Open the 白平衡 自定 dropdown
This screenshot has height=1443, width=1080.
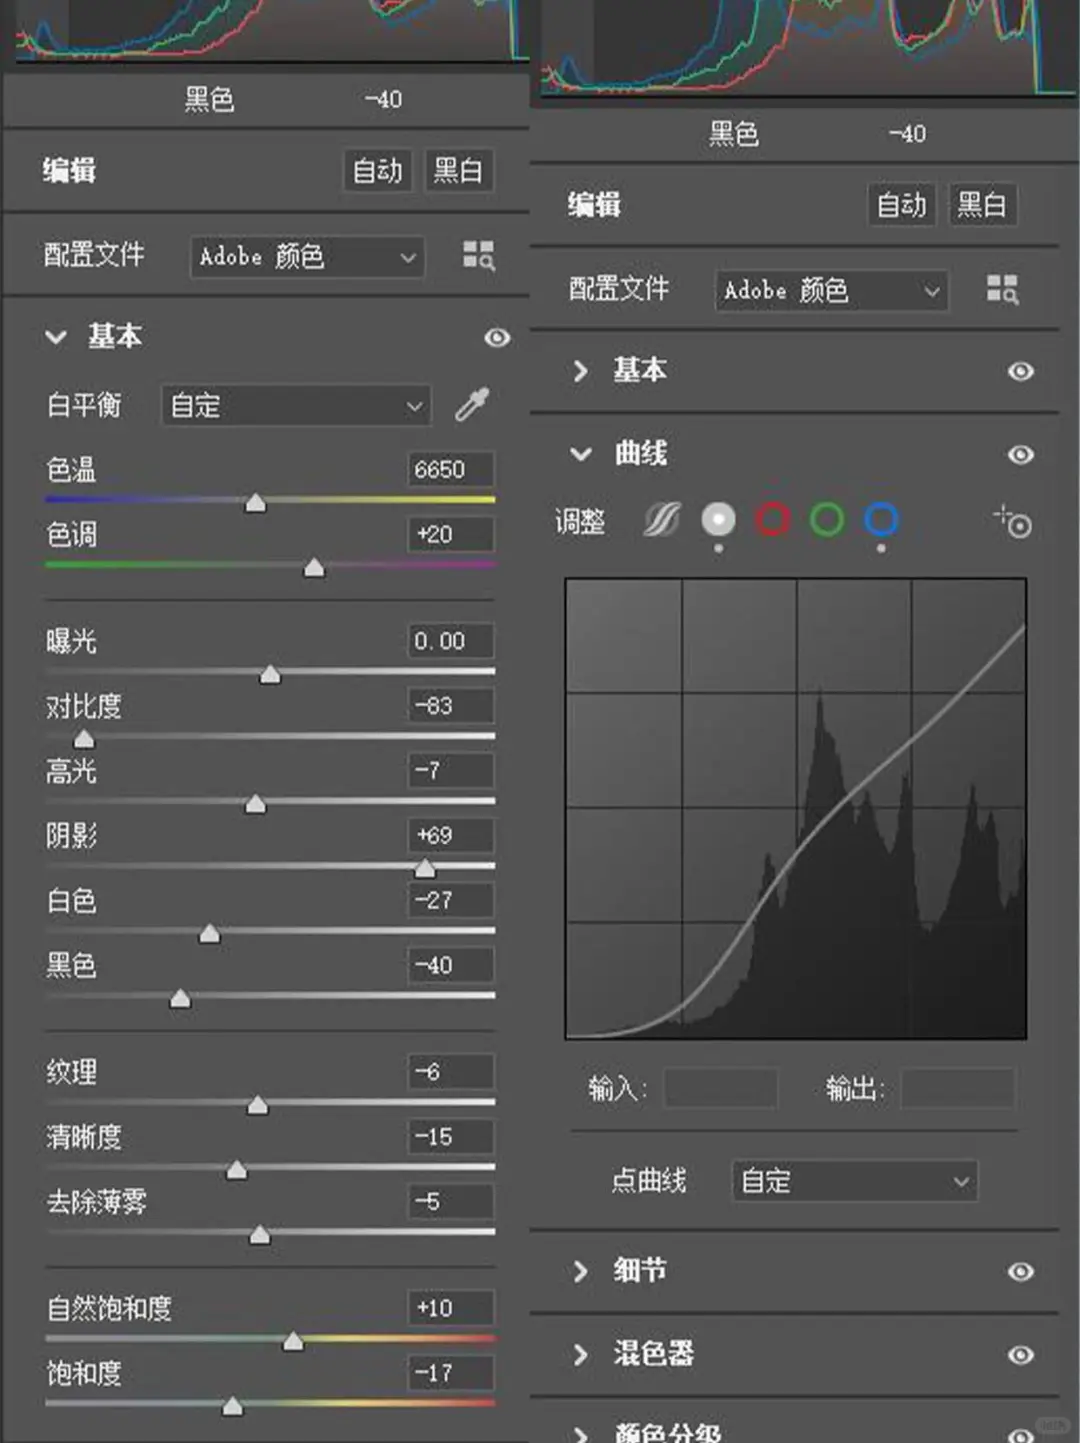click(296, 406)
